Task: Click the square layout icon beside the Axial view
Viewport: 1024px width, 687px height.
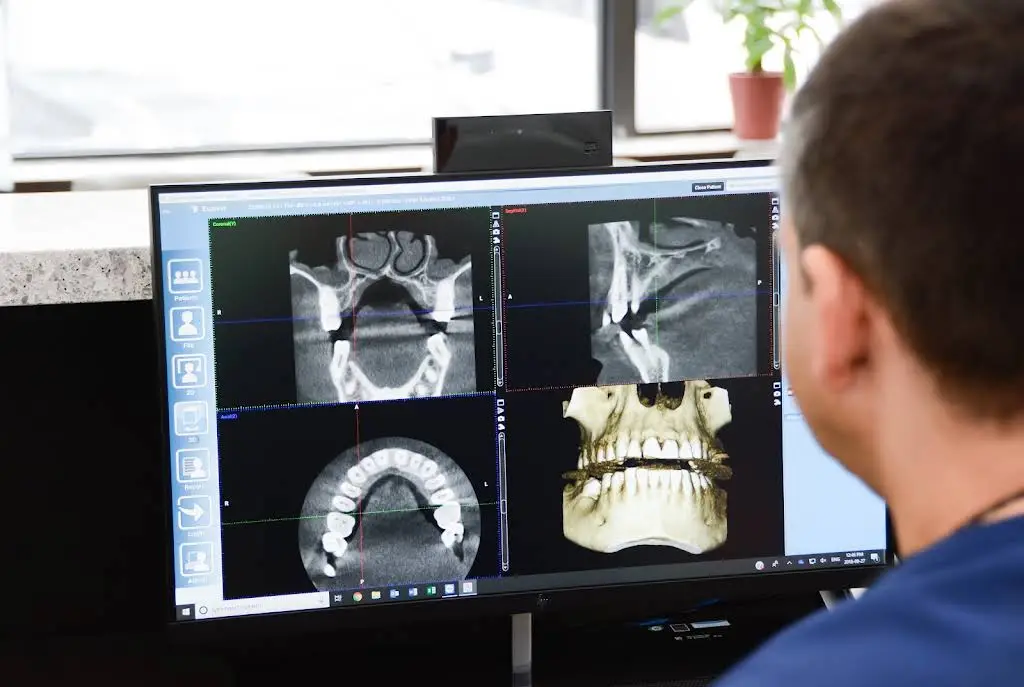Action: click(501, 403)
